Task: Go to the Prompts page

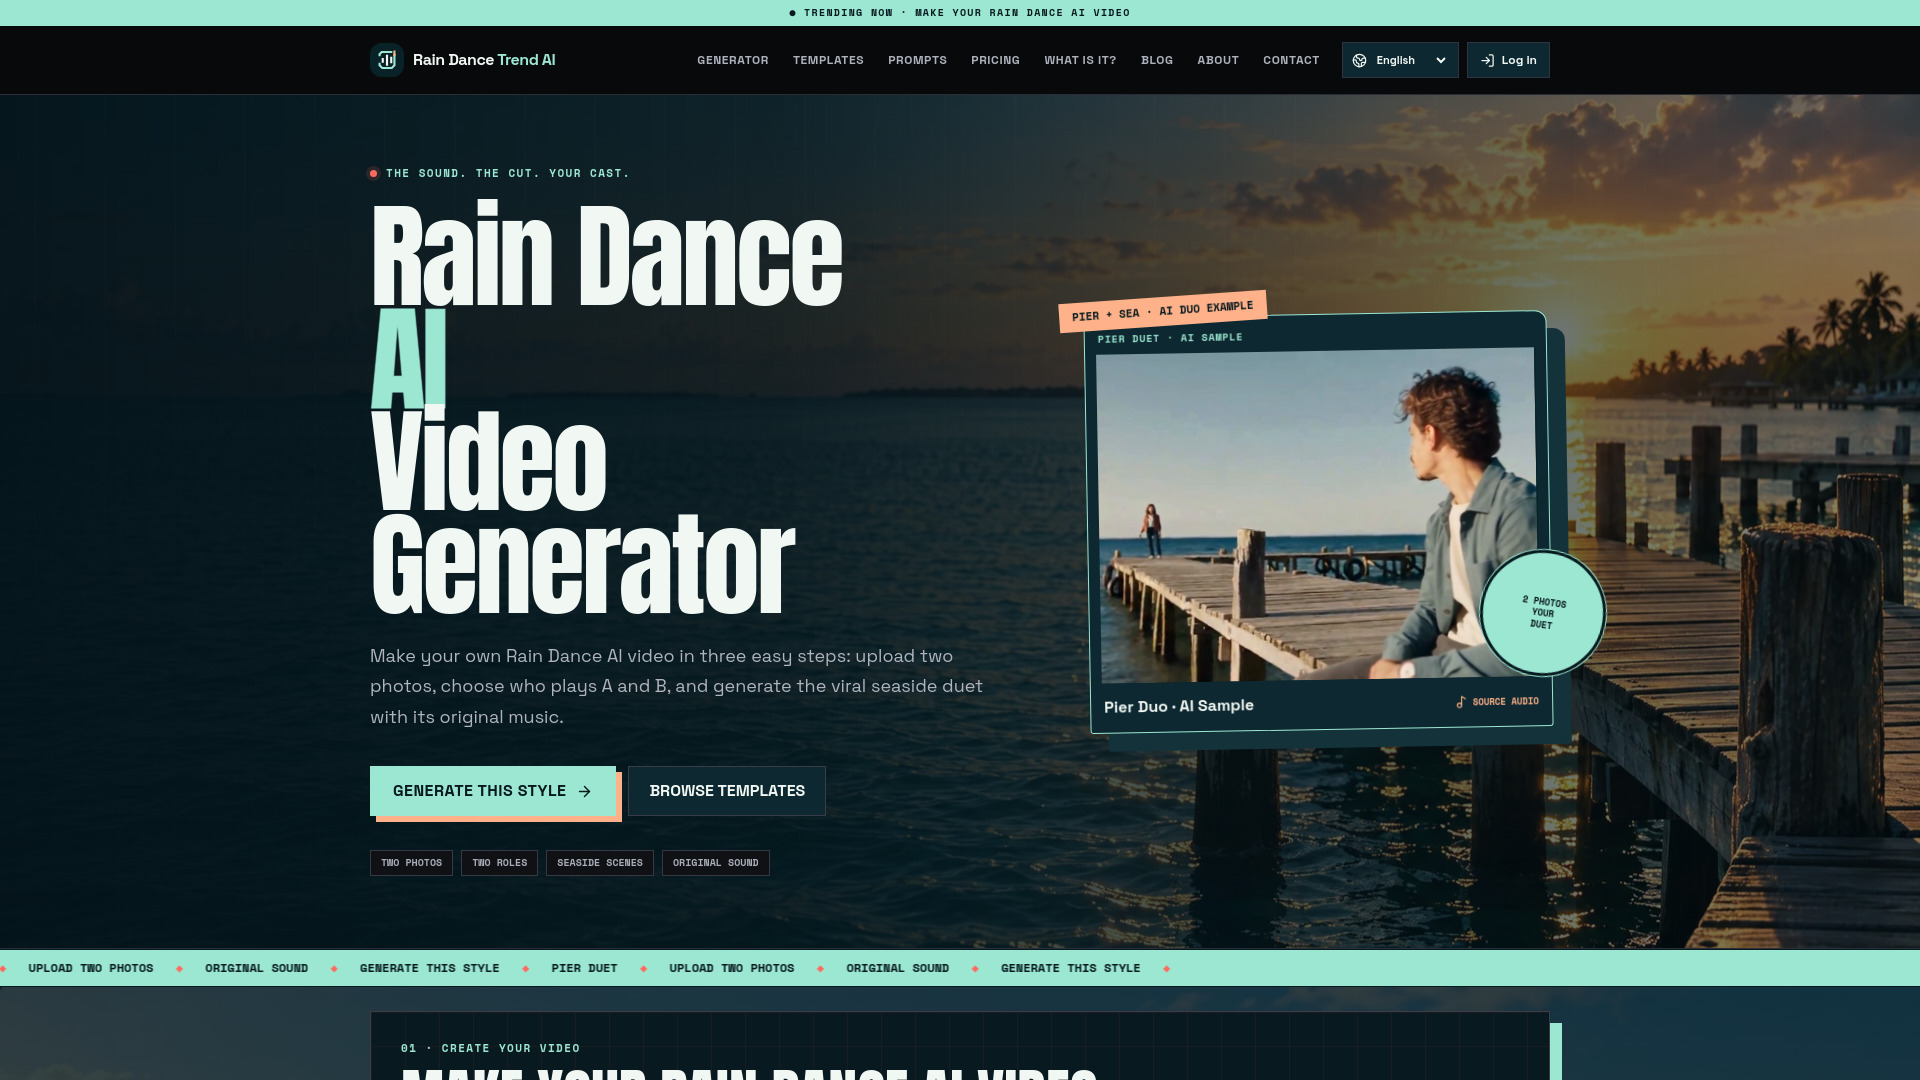Action: (x=917, y=60)
